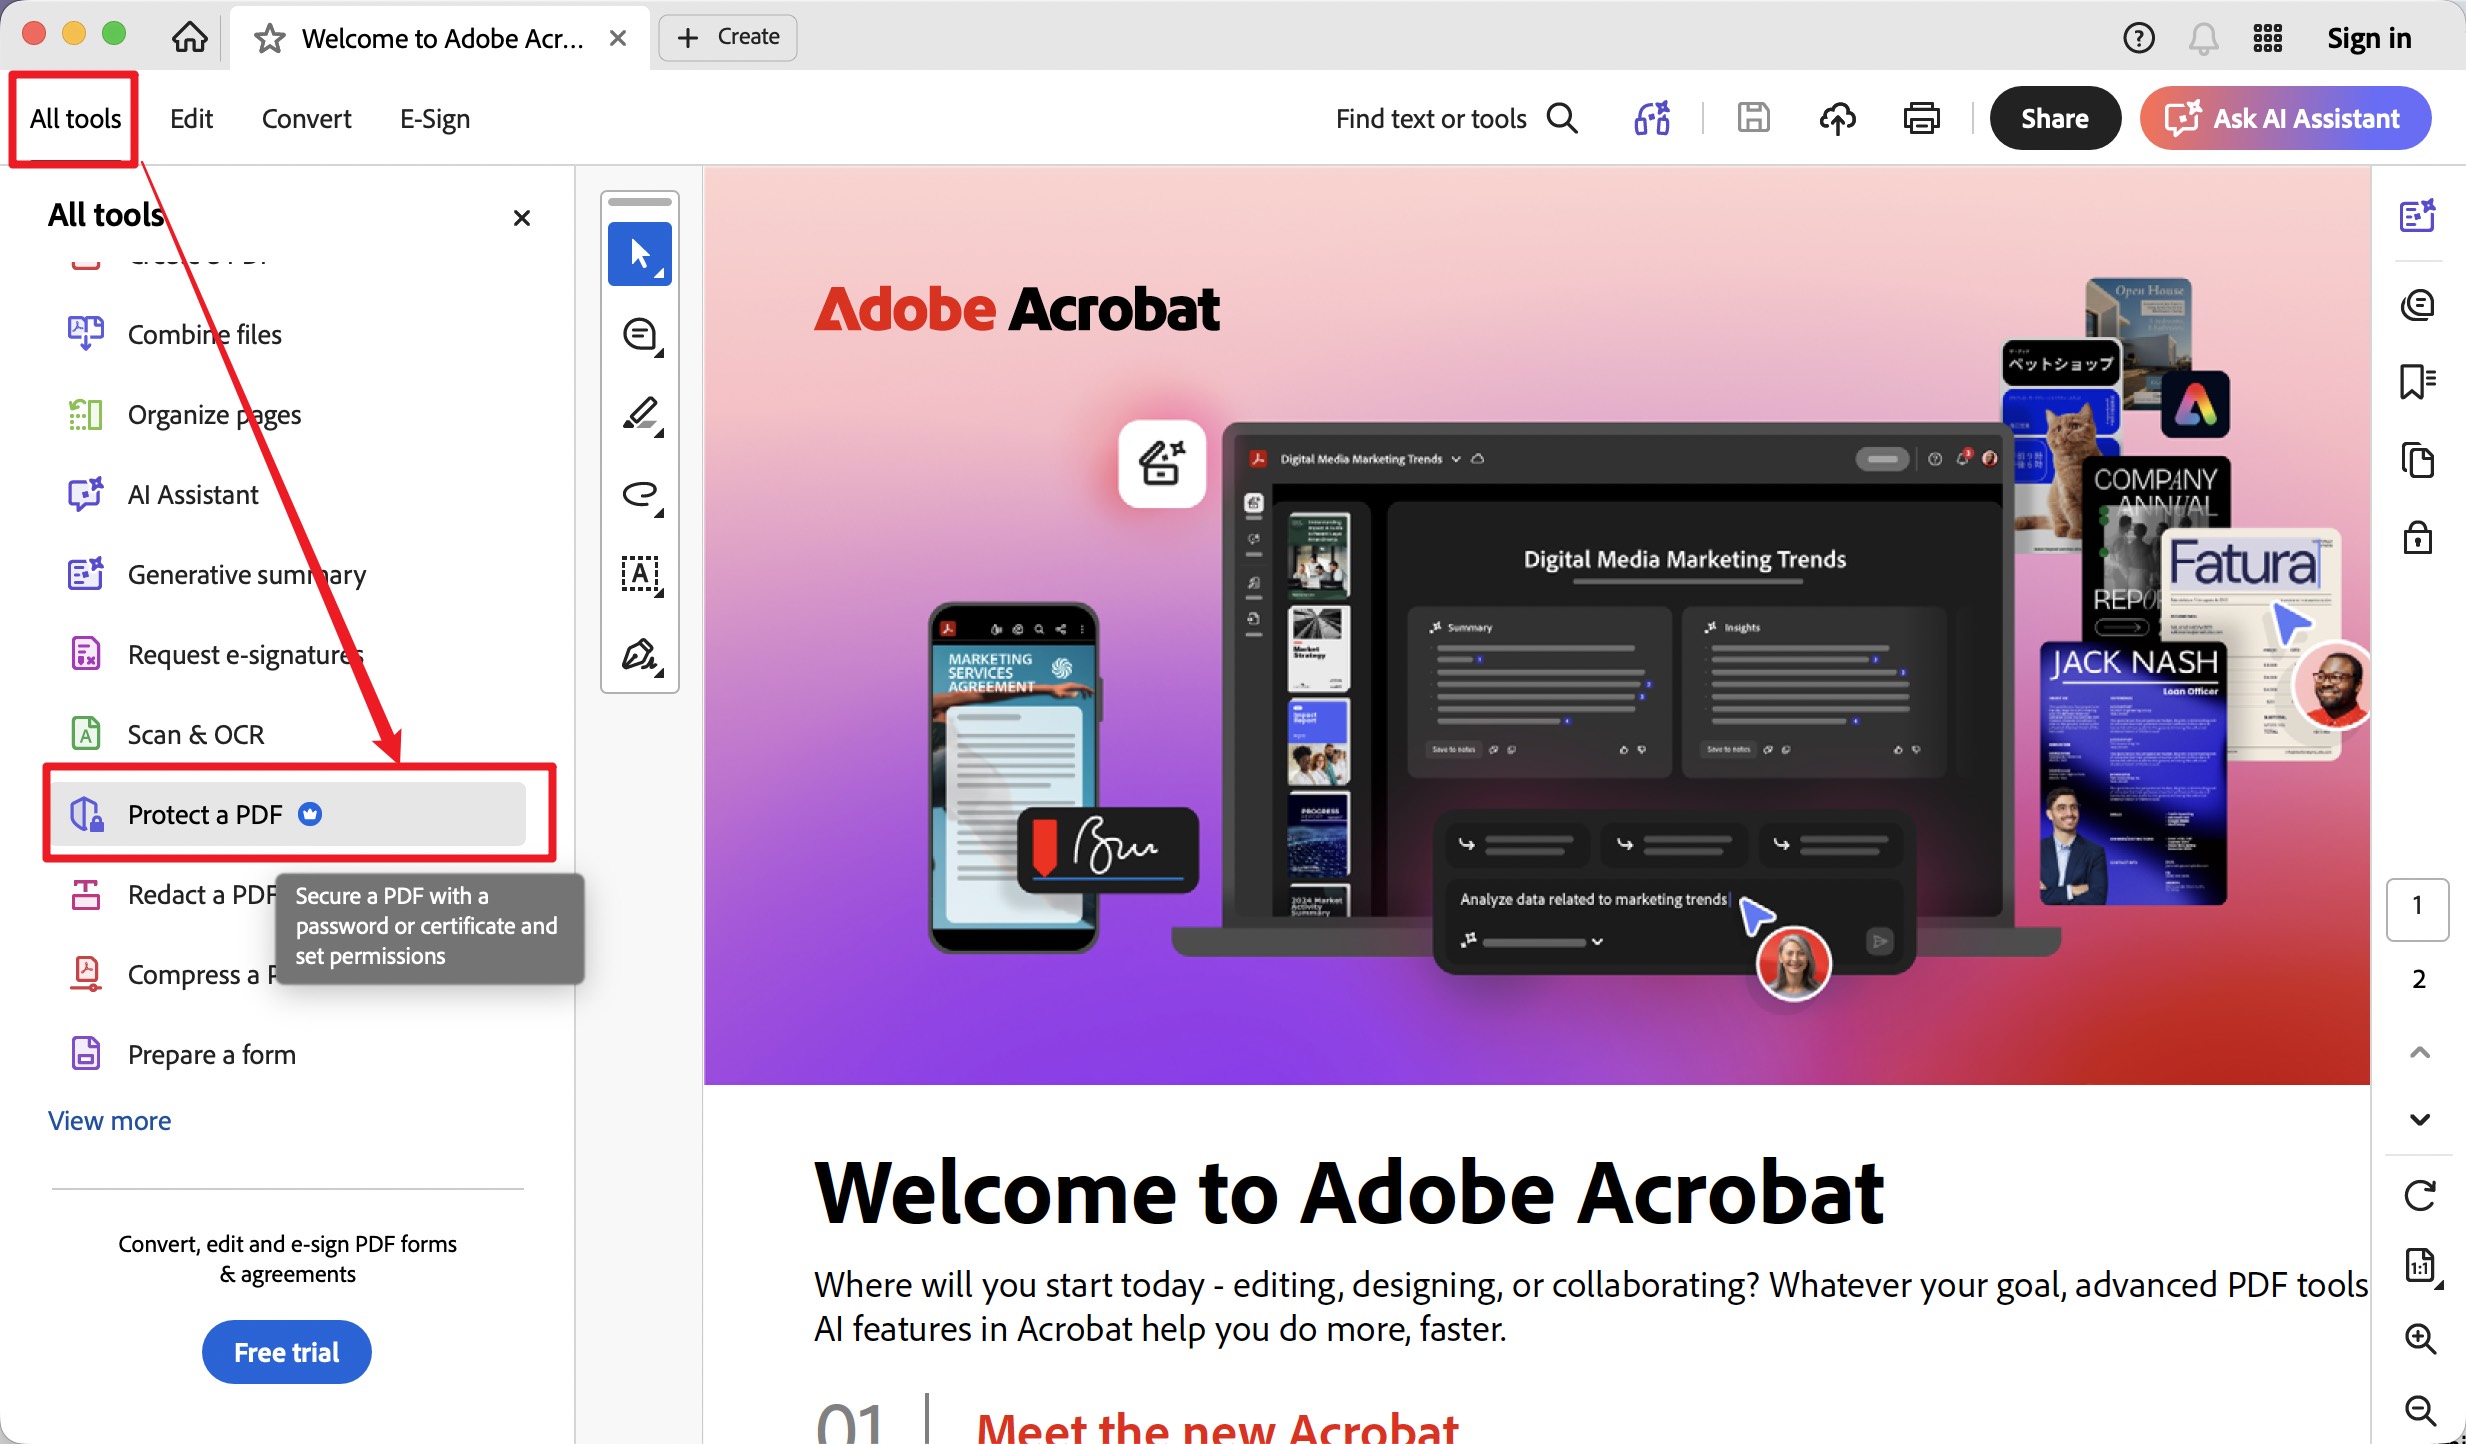Go to previous page with up chevron
The height and width of the screenshot is (1444, 2466).
click(x=2419, y=1052)
